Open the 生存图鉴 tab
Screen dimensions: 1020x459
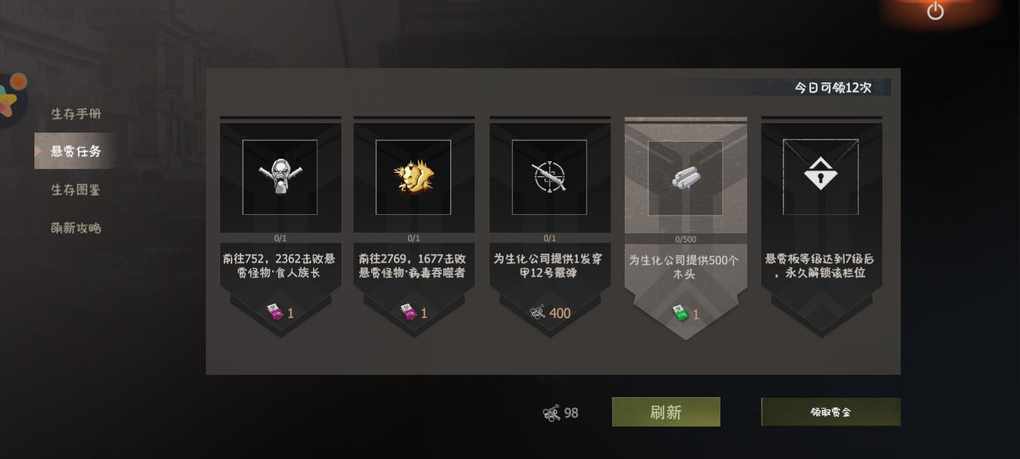[76, 190]
